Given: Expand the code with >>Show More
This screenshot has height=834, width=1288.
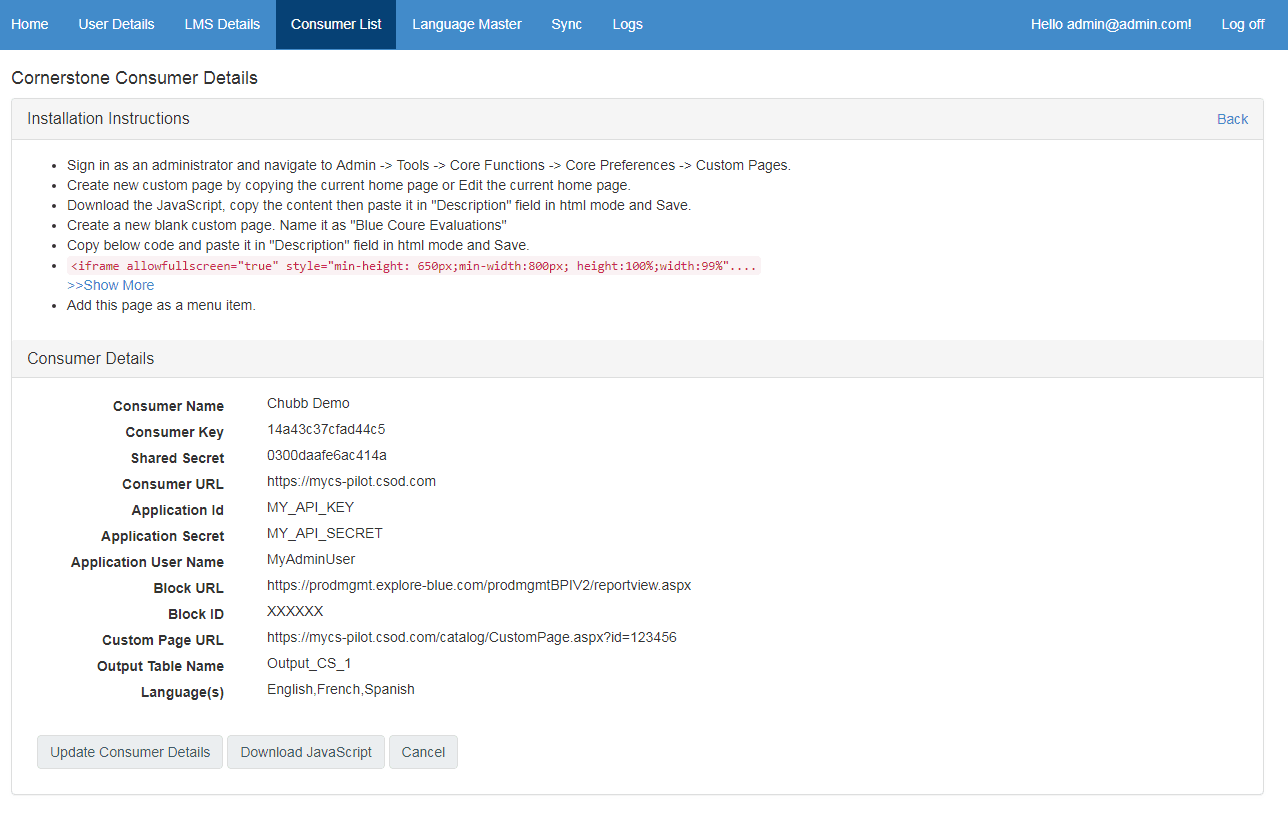Looking at the screenshot, I should (x=110, y=285).
